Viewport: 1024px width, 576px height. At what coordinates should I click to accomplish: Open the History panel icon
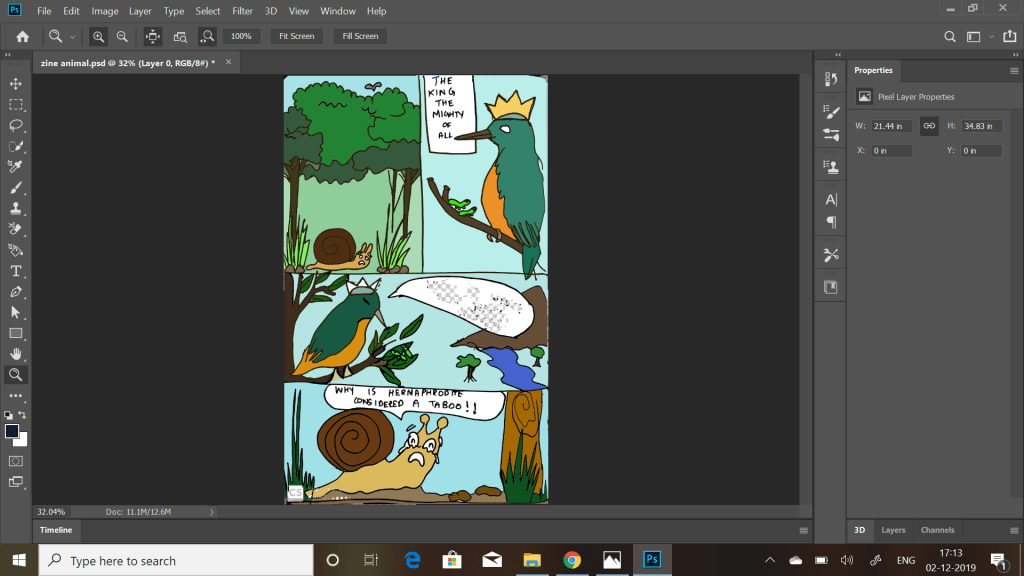(x=830, y=79)
